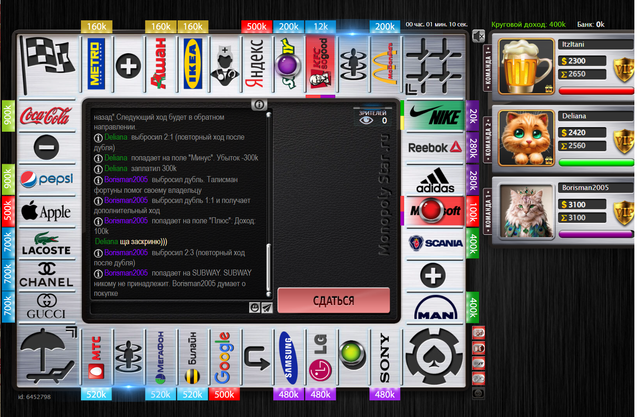The height and width of the screenshot is (417, 640).
Task: Click the green token on bottom row
Action: 352,354
